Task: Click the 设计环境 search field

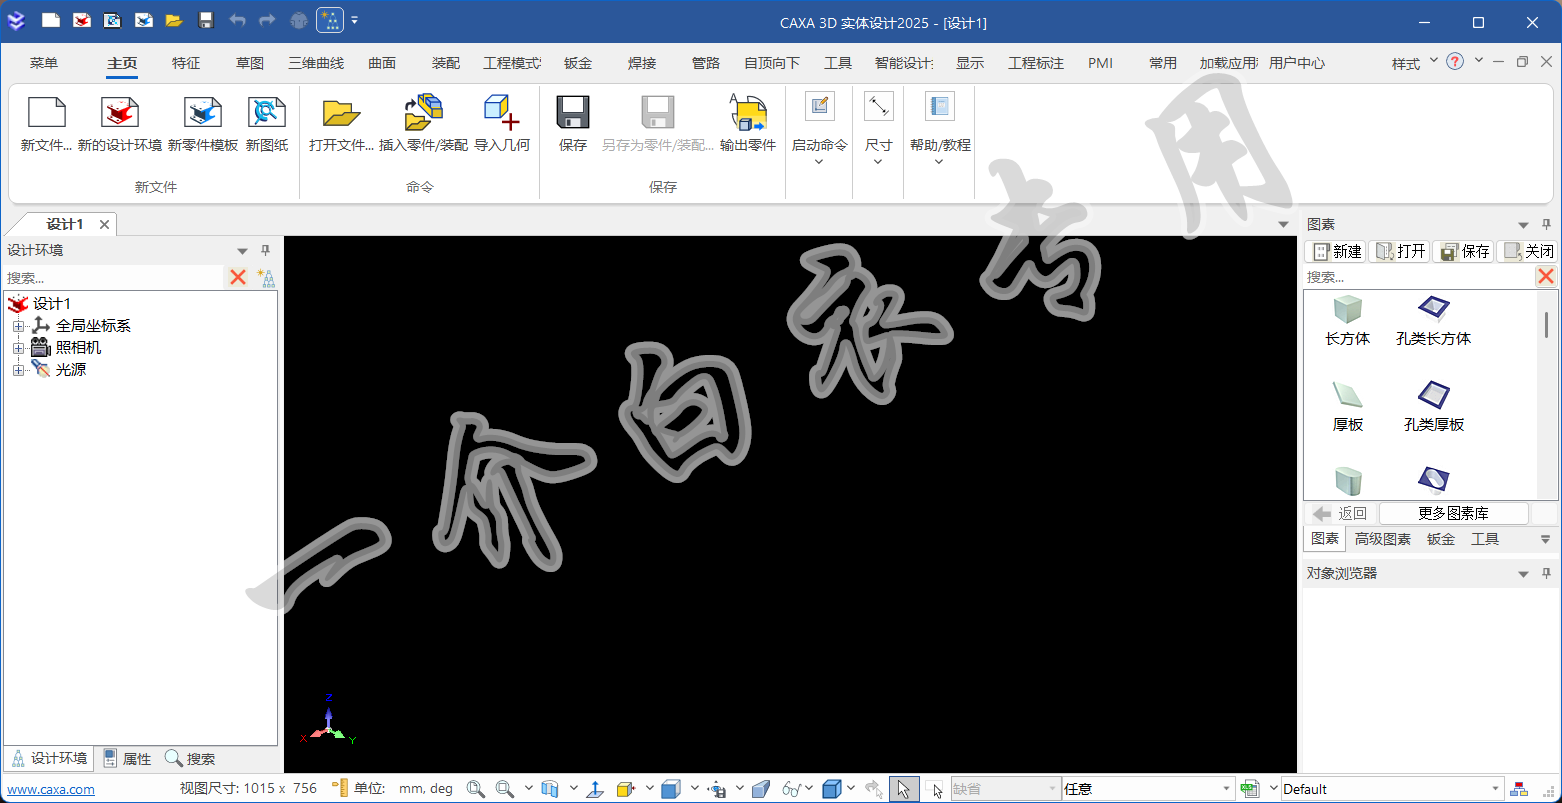Action: point(114,277)
